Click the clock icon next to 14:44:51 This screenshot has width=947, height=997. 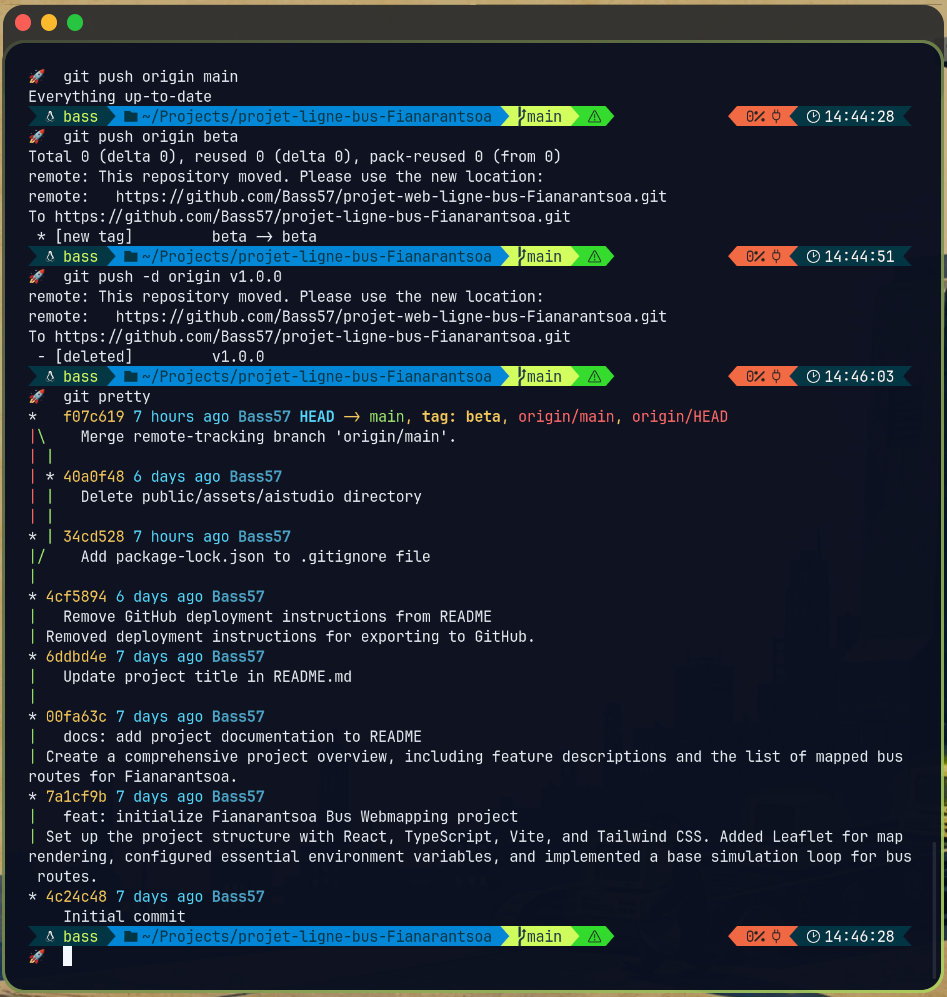(813, 256)
